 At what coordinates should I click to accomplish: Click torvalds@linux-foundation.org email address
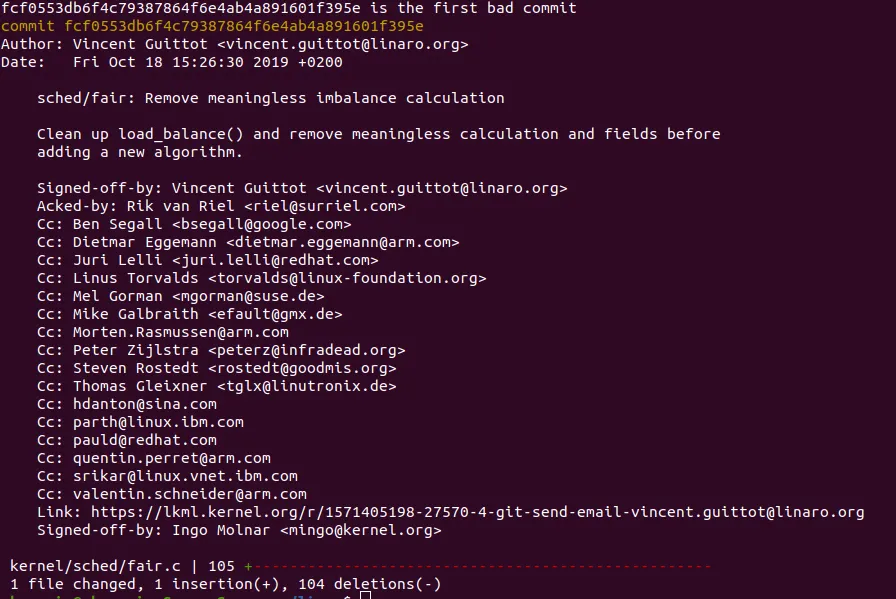[x=347, y=278]
